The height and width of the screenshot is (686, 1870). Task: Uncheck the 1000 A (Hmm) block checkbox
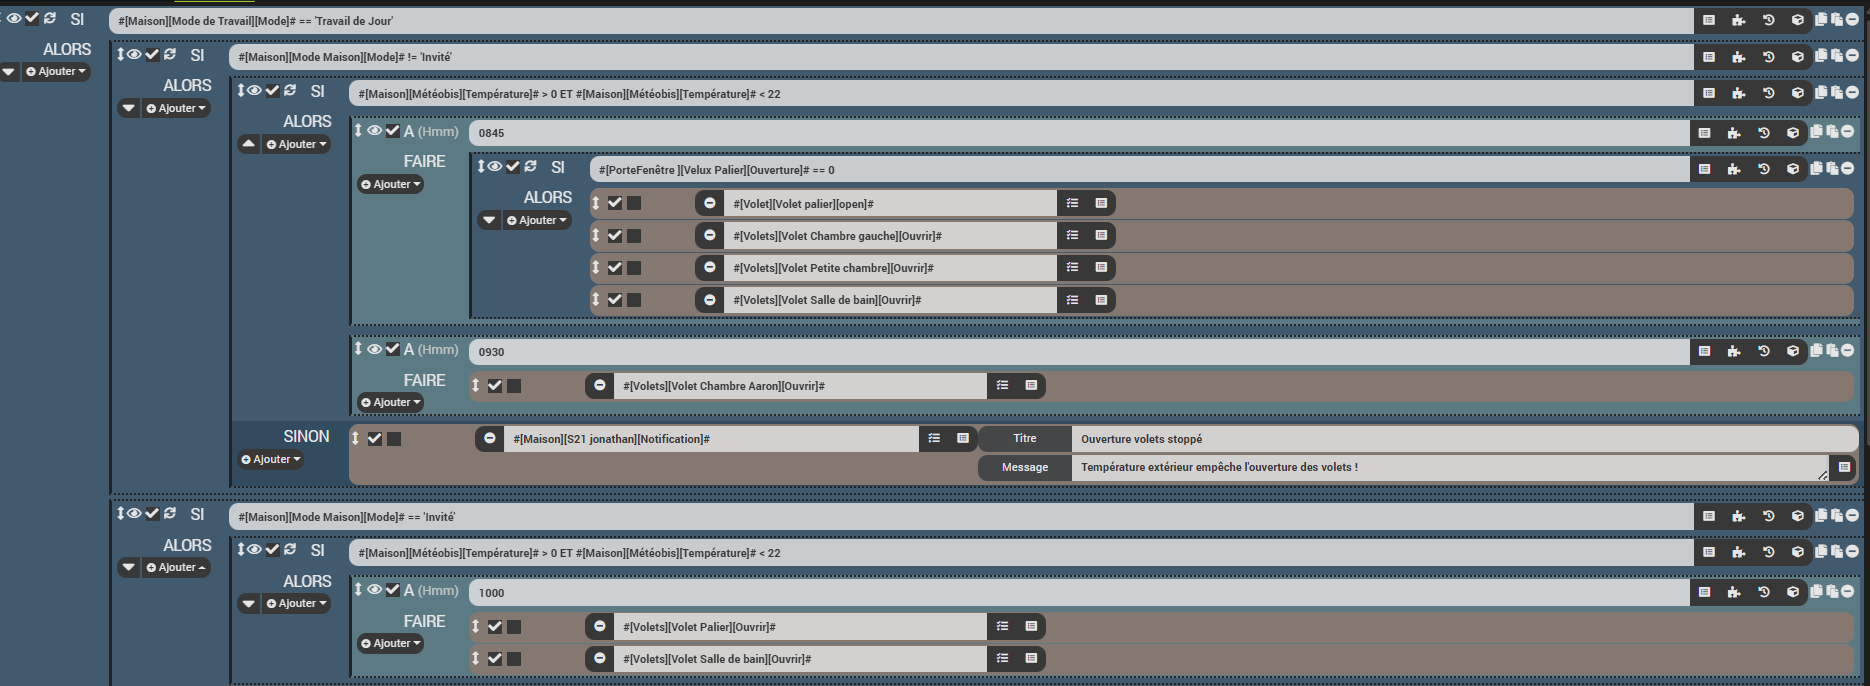393,589
